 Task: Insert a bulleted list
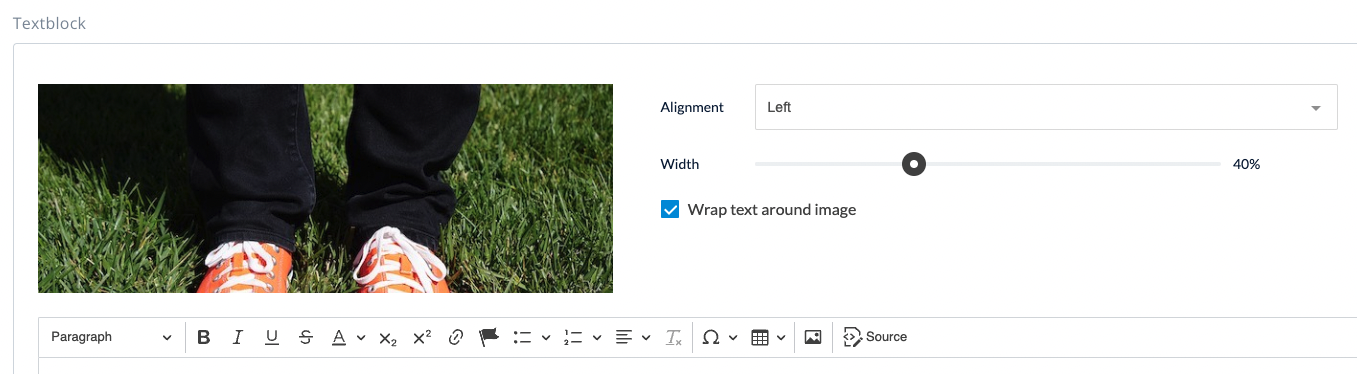coord(522,337)
